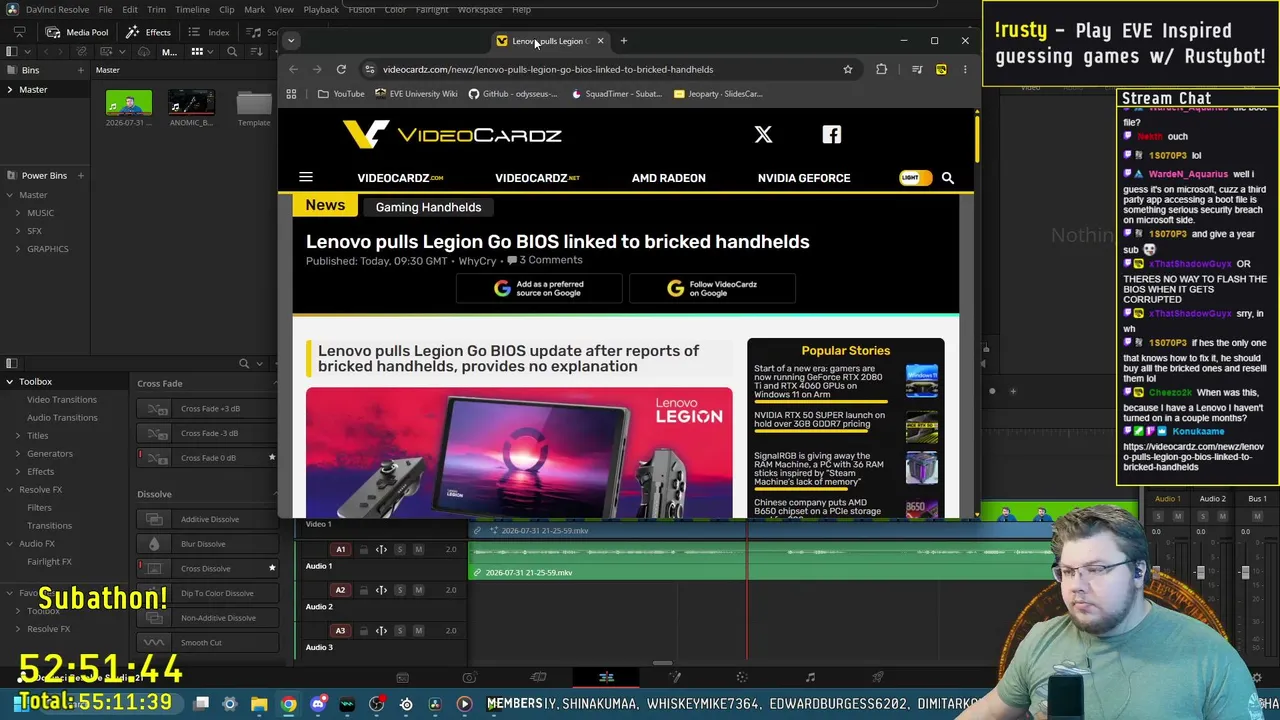Screen dimensions: 1280x720
Task: Open NVIDIA GEFORCE navigation link
Action: (x=804, y=178)
